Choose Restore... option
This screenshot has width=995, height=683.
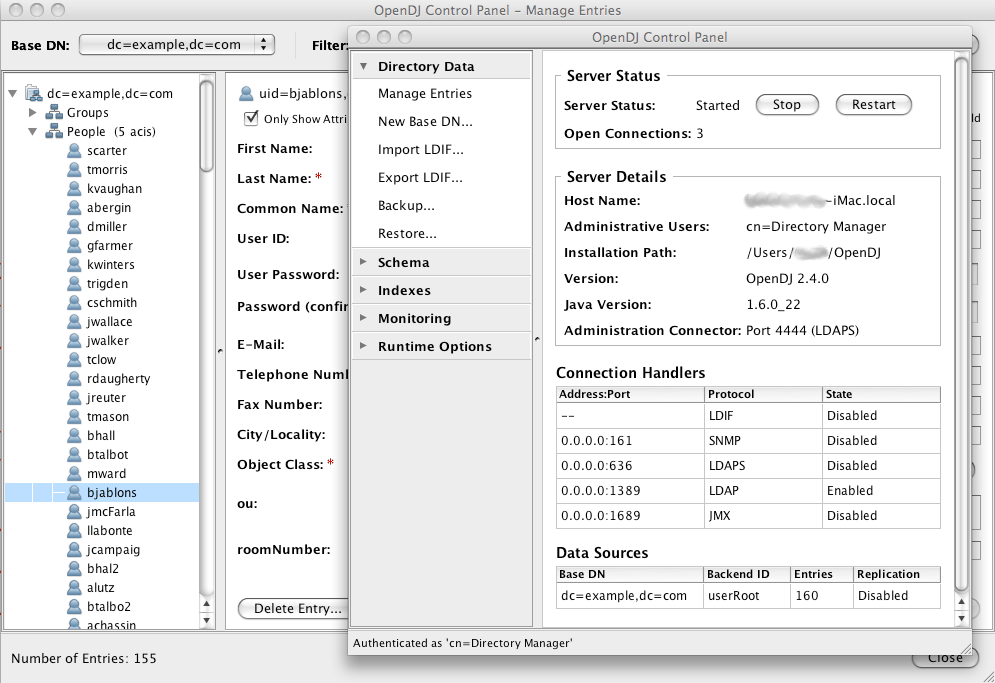(x=407, y=233)
